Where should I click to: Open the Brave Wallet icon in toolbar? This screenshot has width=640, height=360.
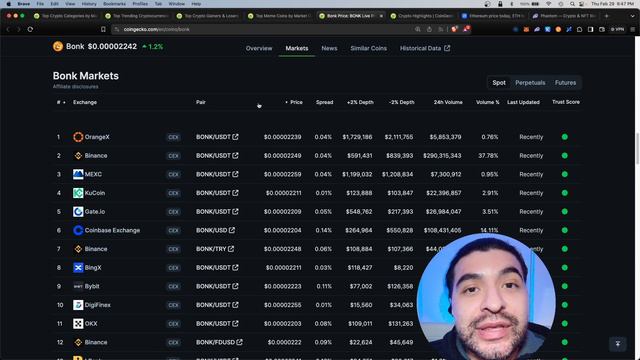(x=602, y=29)
